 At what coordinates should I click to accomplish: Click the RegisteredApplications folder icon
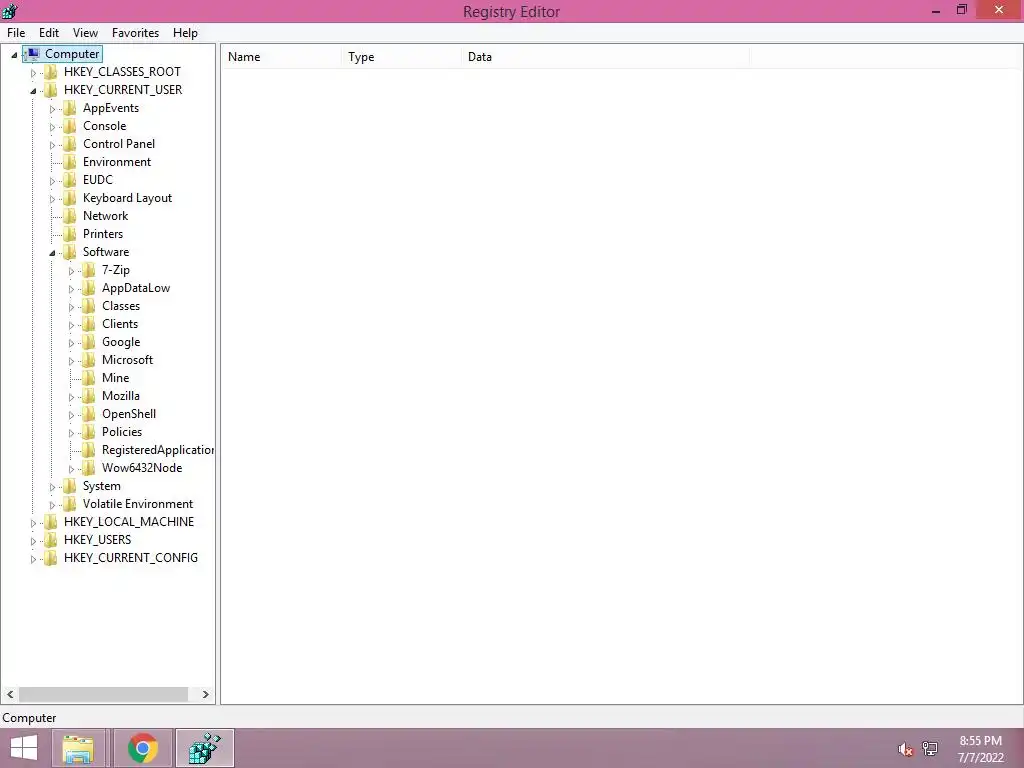(89, 450)
